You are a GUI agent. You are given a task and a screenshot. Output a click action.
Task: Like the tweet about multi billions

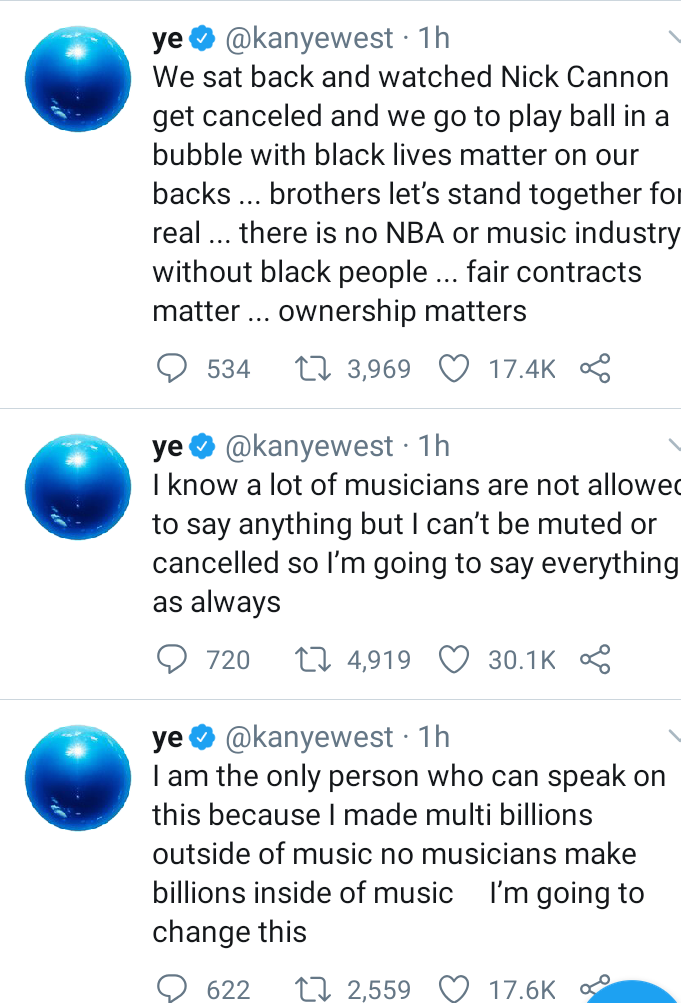(x=455, y=989)
